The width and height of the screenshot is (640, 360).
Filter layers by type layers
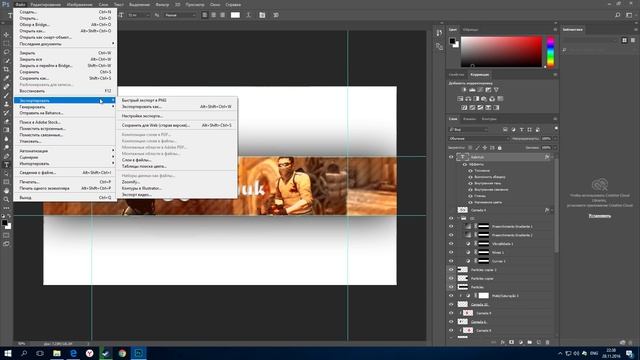(521, 129)
